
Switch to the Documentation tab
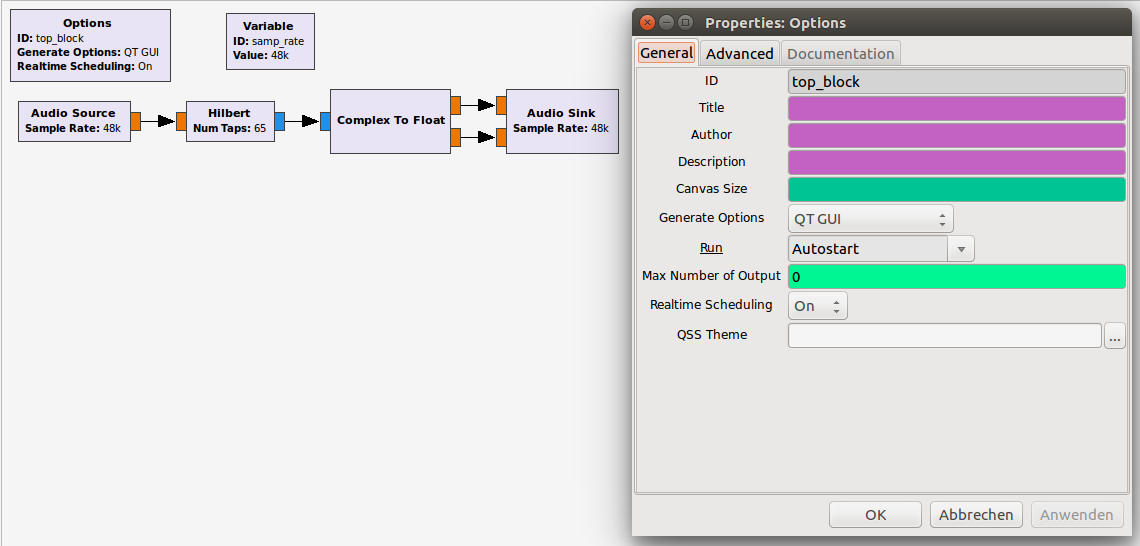pos(840,54)
